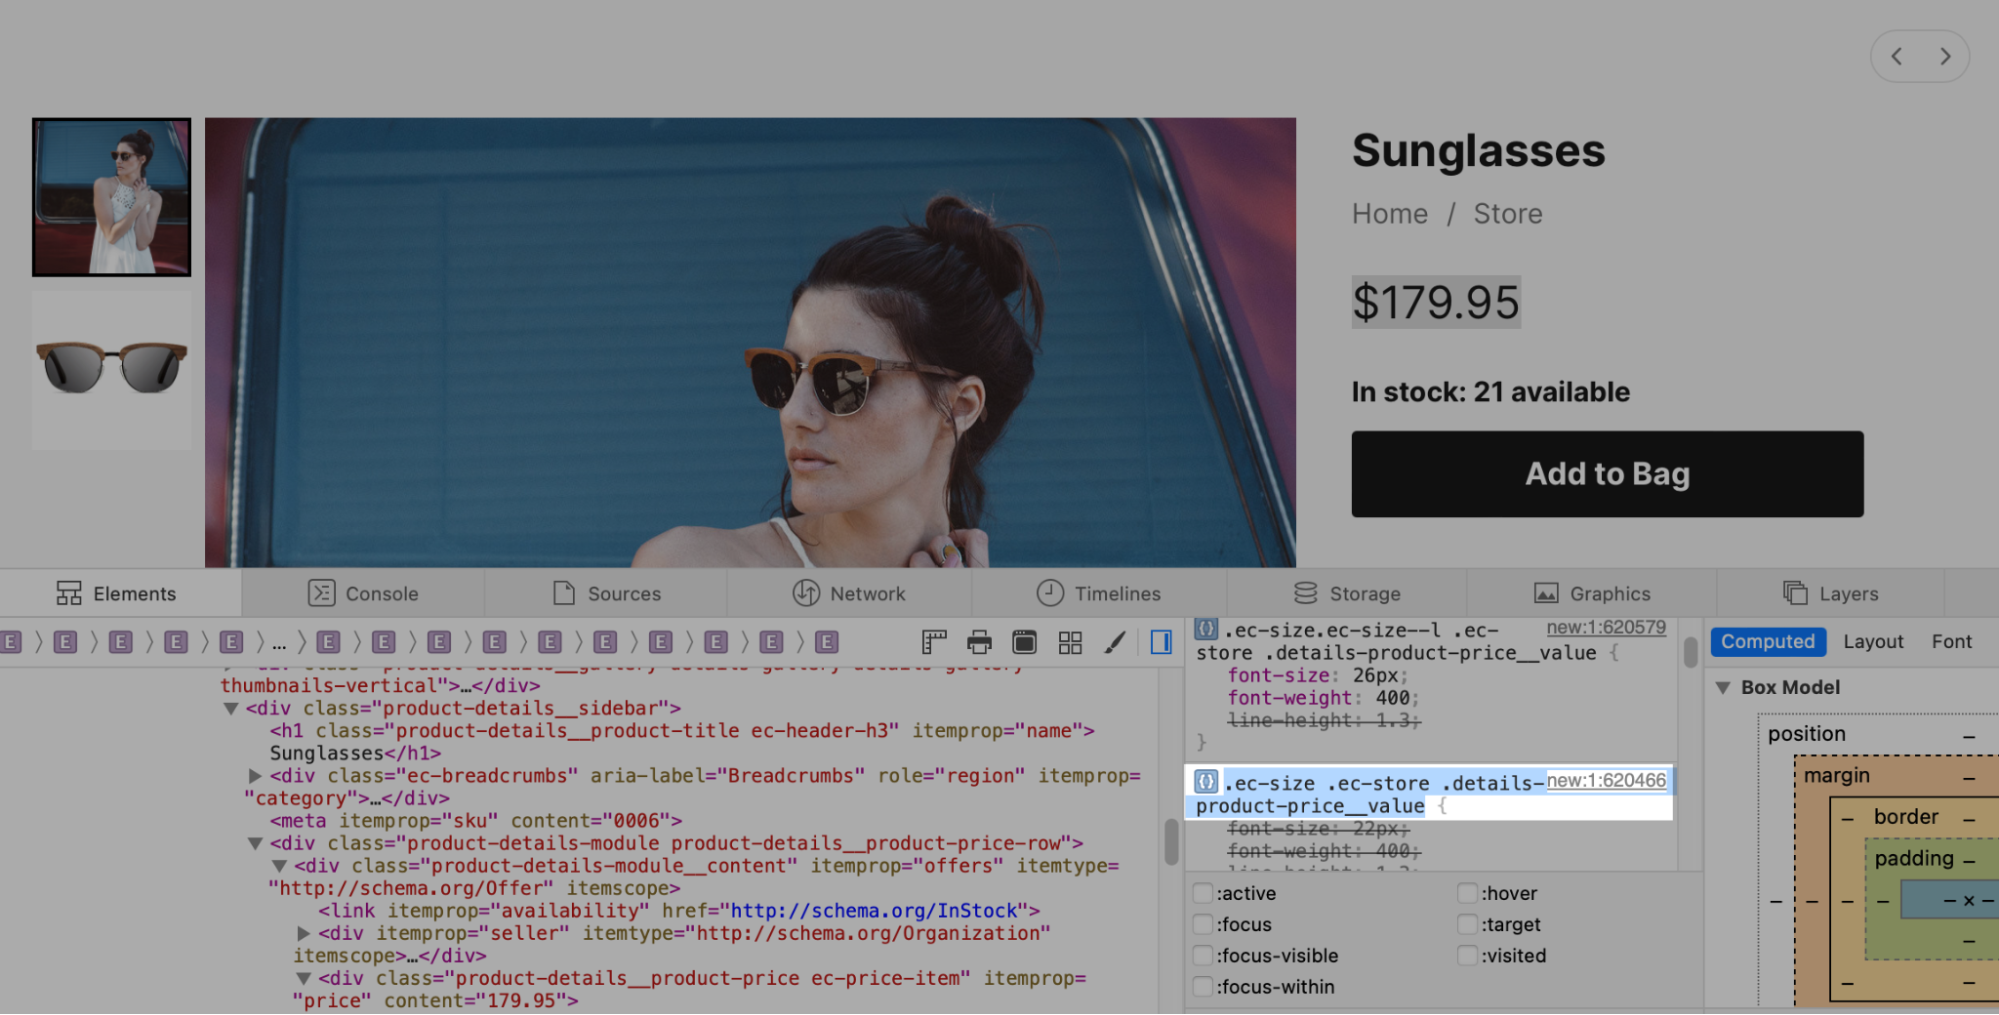Toggle the details sidebar panel icon
The width and height of the screenshot is (1999, 1015).
point(1161,642)
